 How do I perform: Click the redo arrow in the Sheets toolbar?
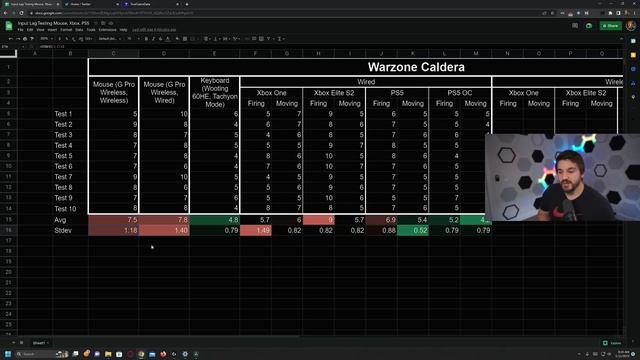coord(18,39)
